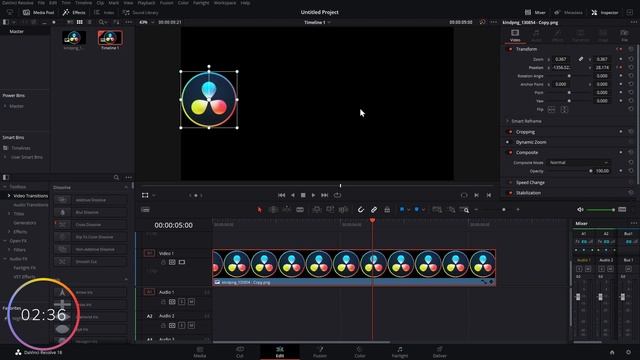This screenshot has height=360, width=640.
Task: Click Go to First Frame button
Action: [x=282, y=195]
